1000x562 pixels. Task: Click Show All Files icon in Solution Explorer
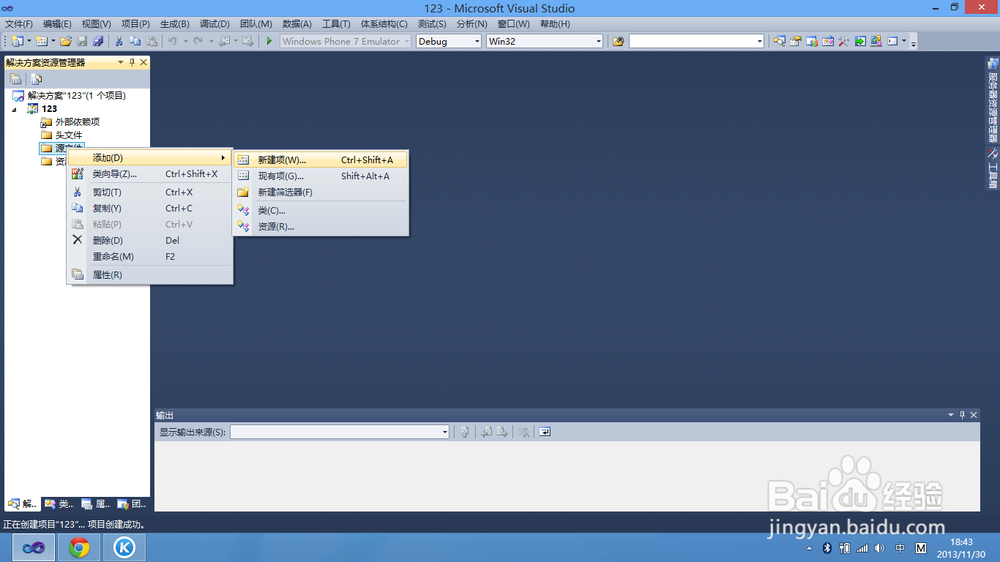[36, 79]
